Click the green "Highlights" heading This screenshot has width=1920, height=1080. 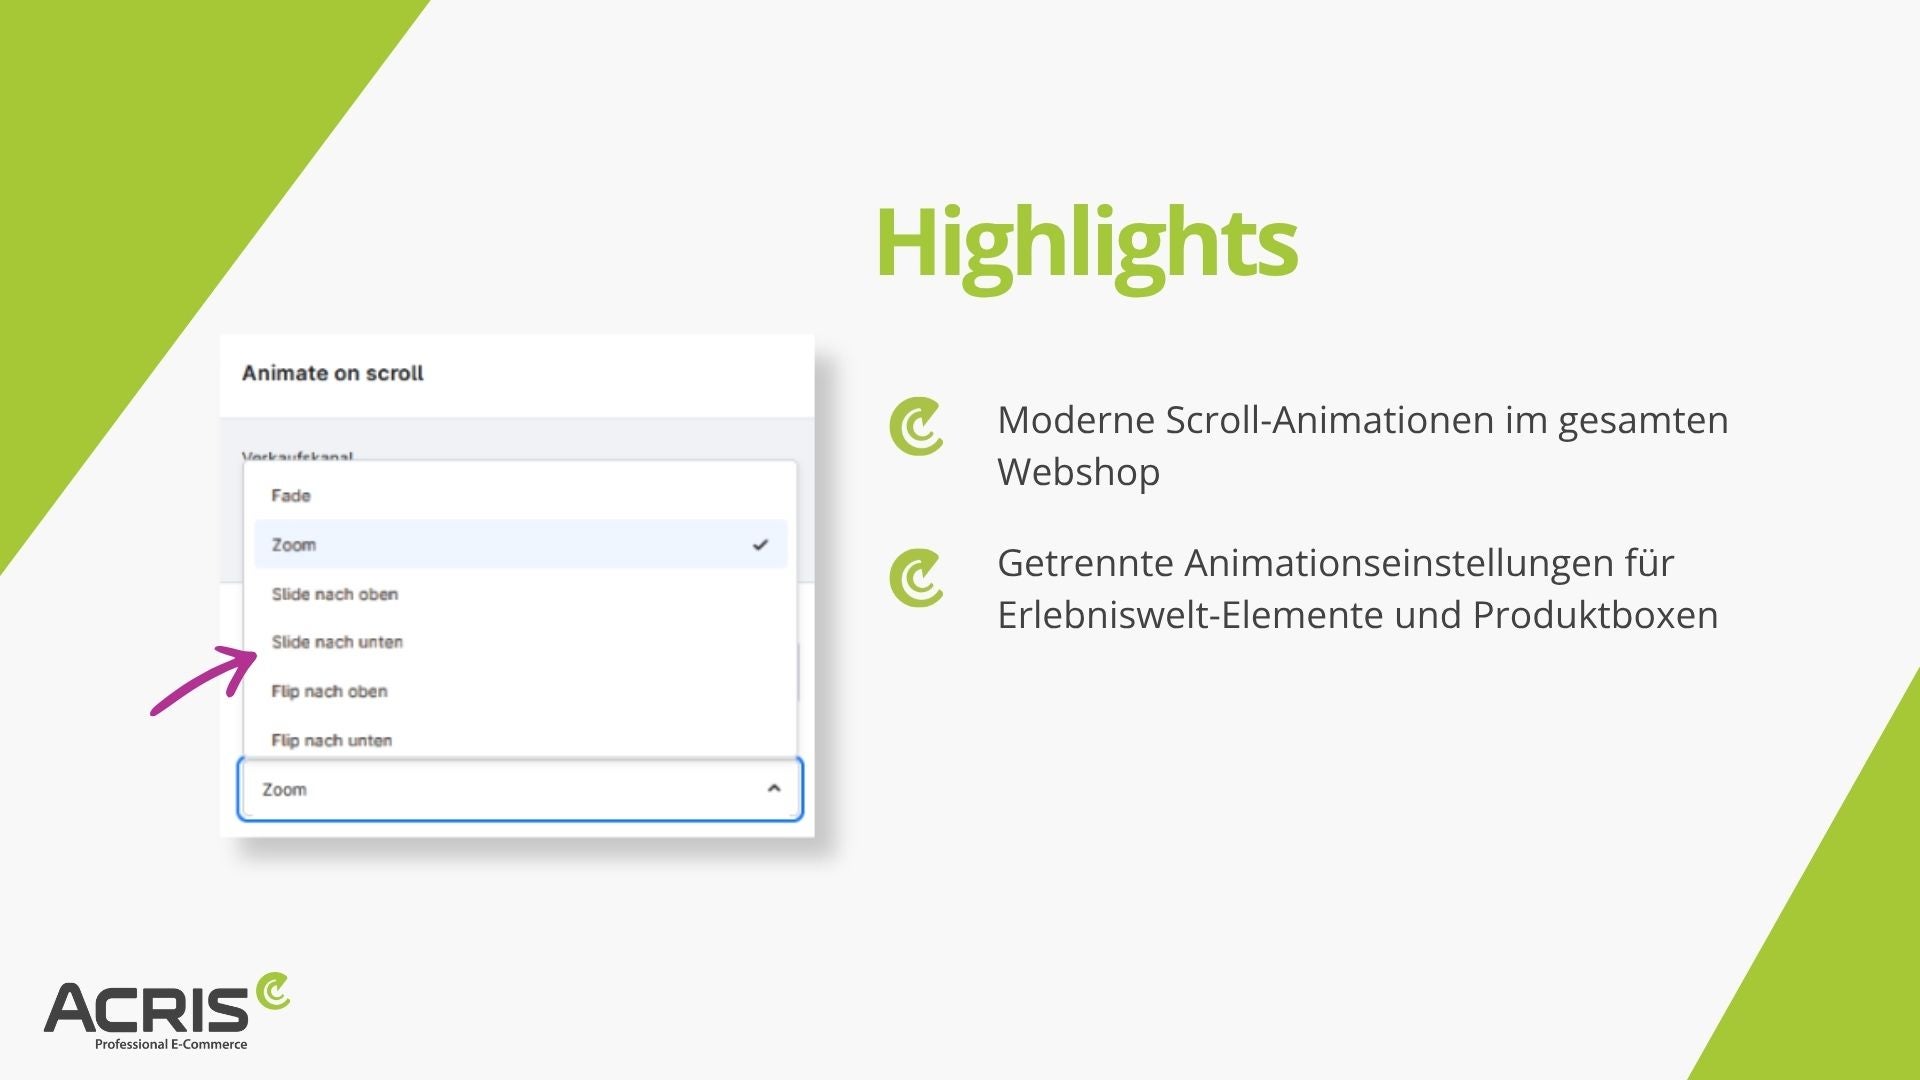point(1086,242)
